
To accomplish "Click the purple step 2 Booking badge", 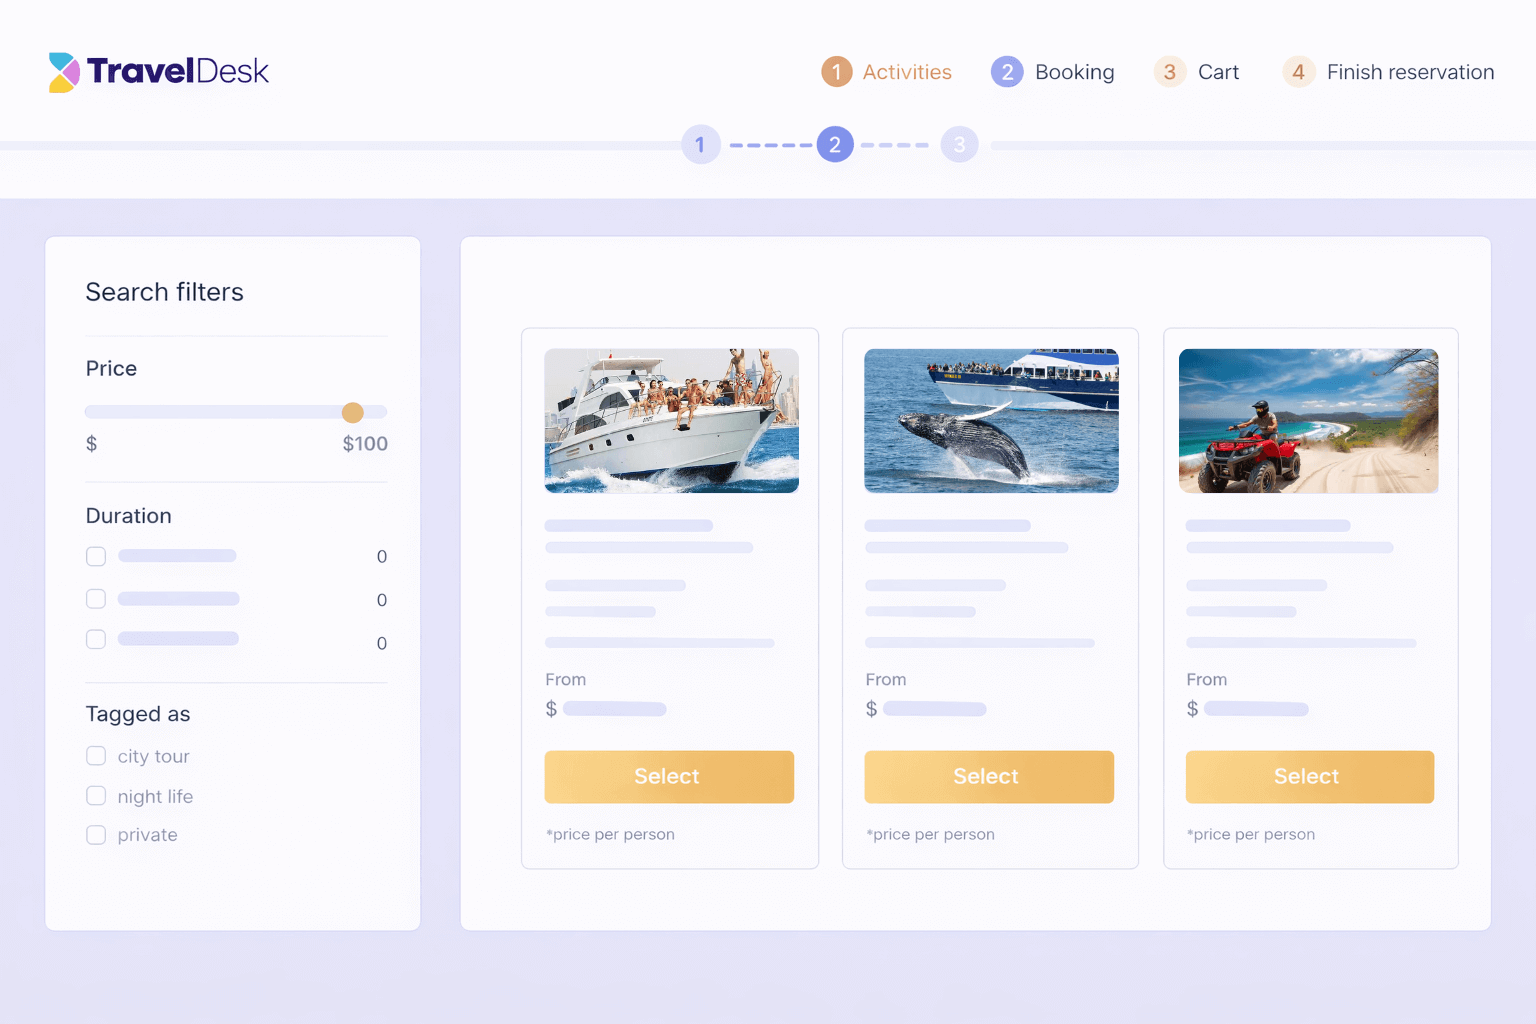I will pos(1006,72).
